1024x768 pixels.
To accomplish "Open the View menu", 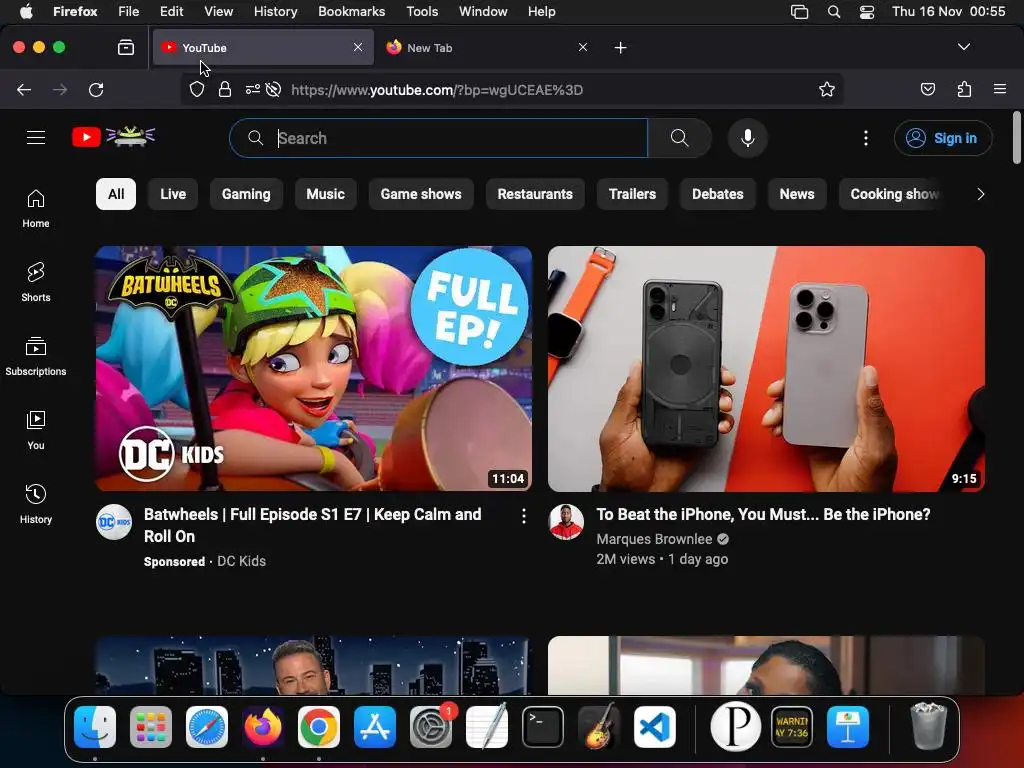I will [x=218, y=11].
